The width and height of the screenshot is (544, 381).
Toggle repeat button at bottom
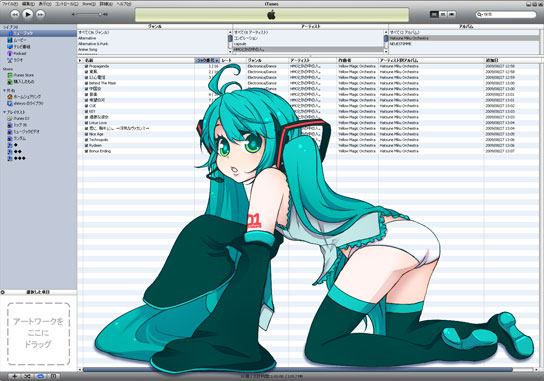click(x=41, y=376)
